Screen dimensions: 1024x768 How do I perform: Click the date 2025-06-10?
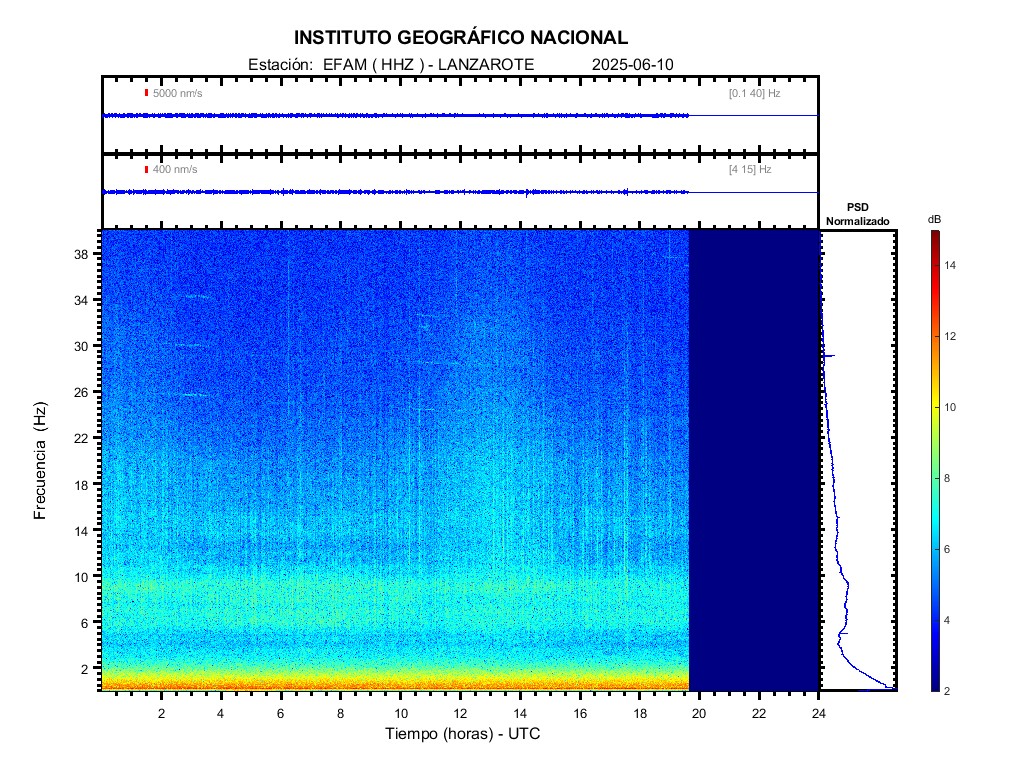632,65
